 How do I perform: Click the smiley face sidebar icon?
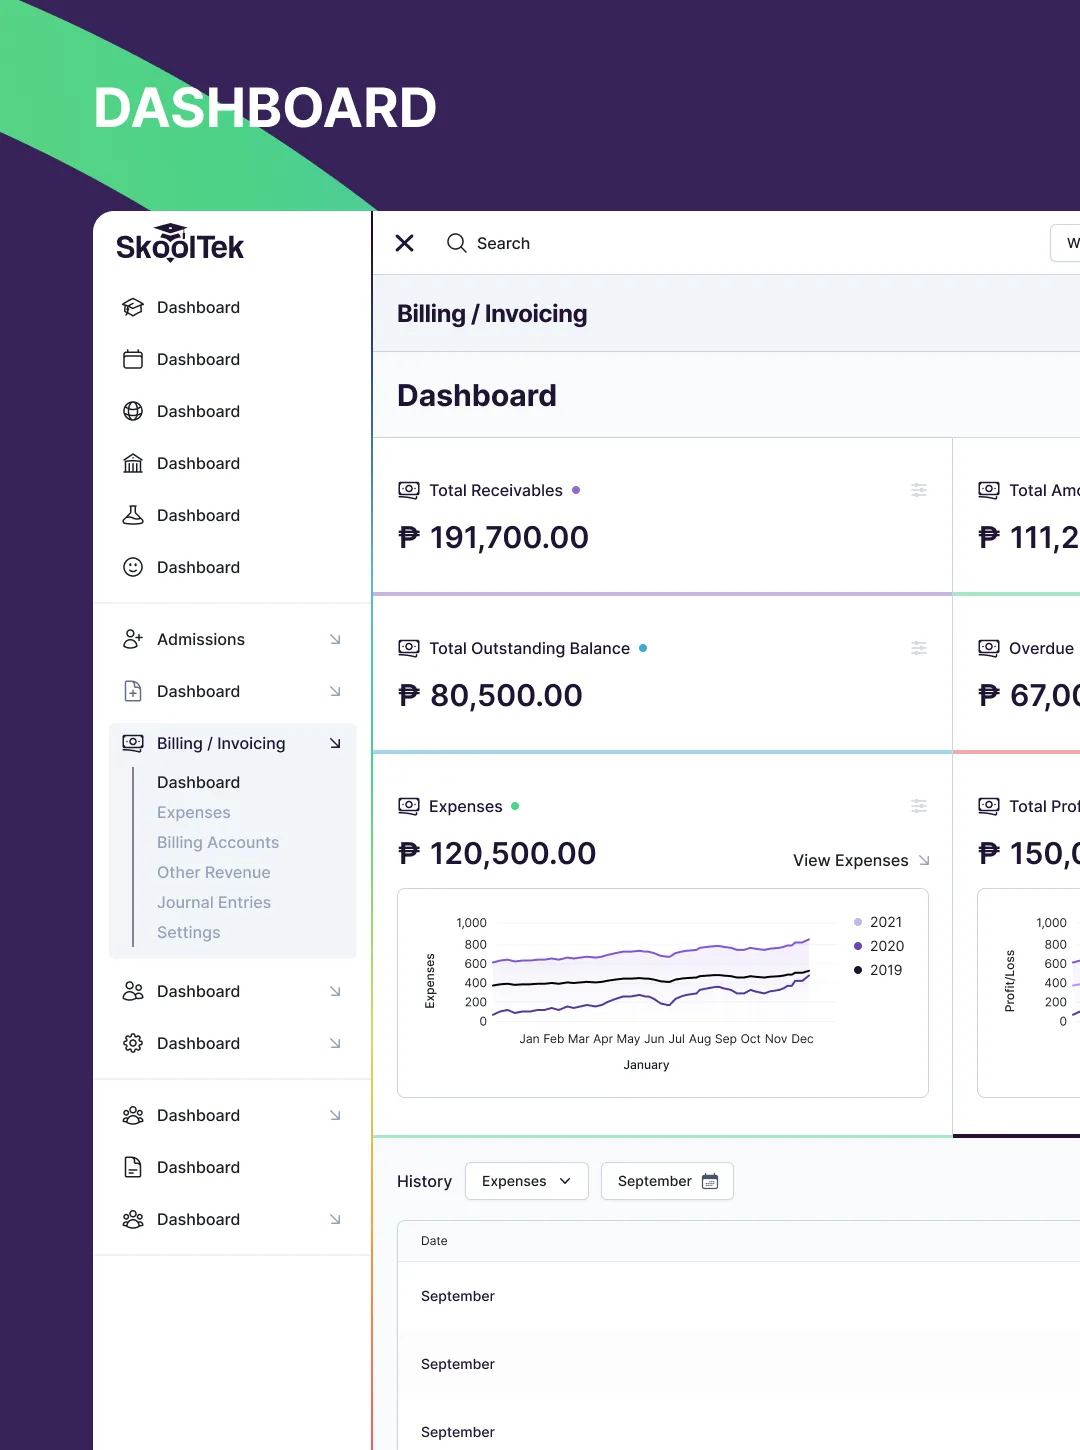click(x=133, y=567)
